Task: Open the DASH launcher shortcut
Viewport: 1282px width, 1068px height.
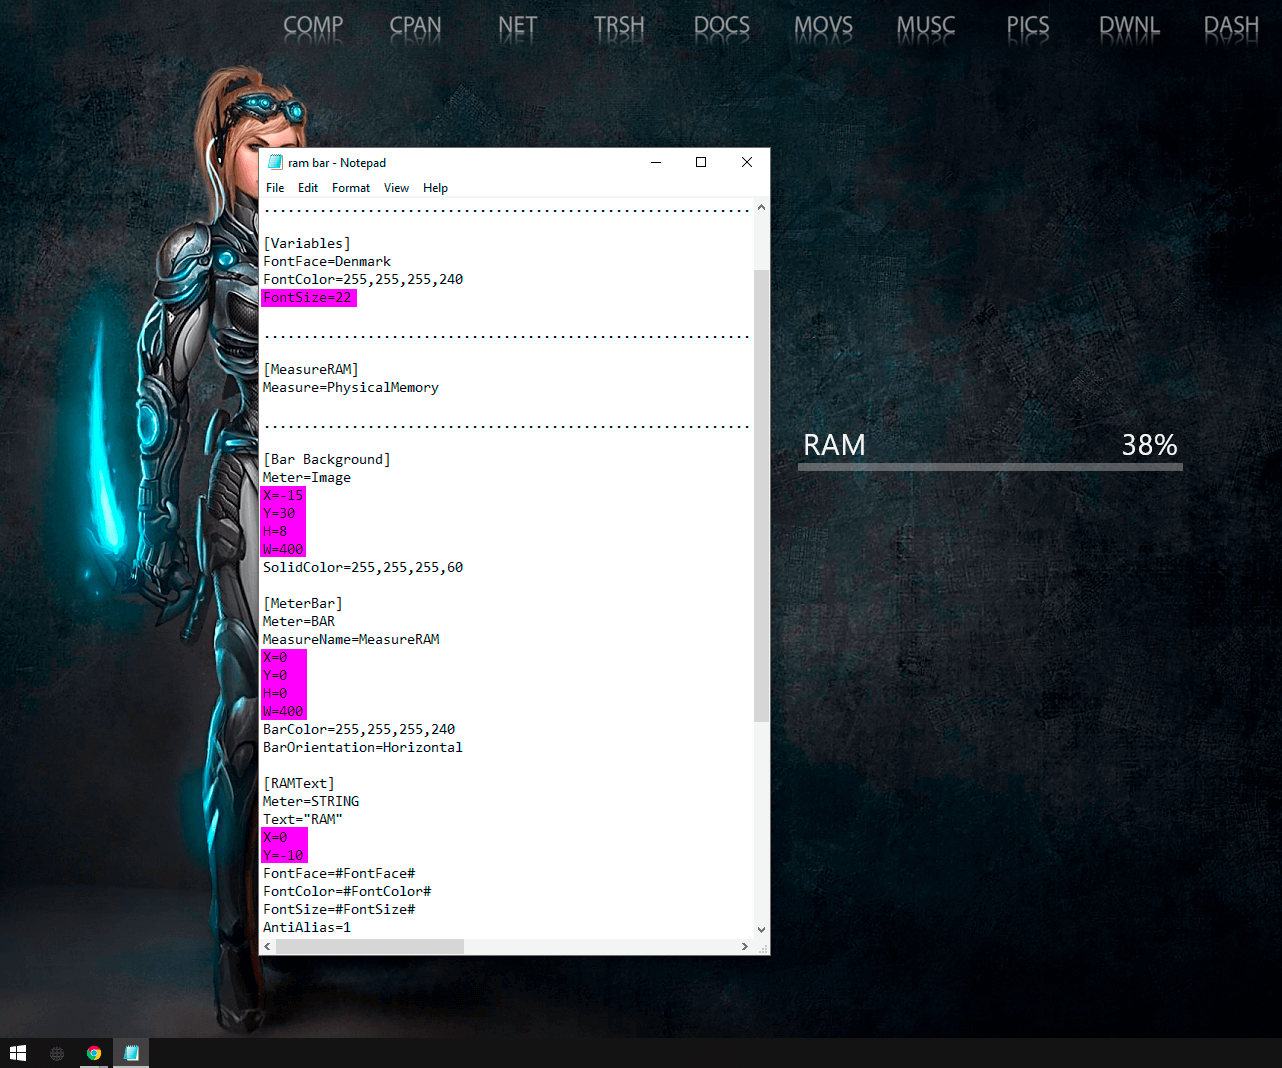Action: pos(1231,25)
